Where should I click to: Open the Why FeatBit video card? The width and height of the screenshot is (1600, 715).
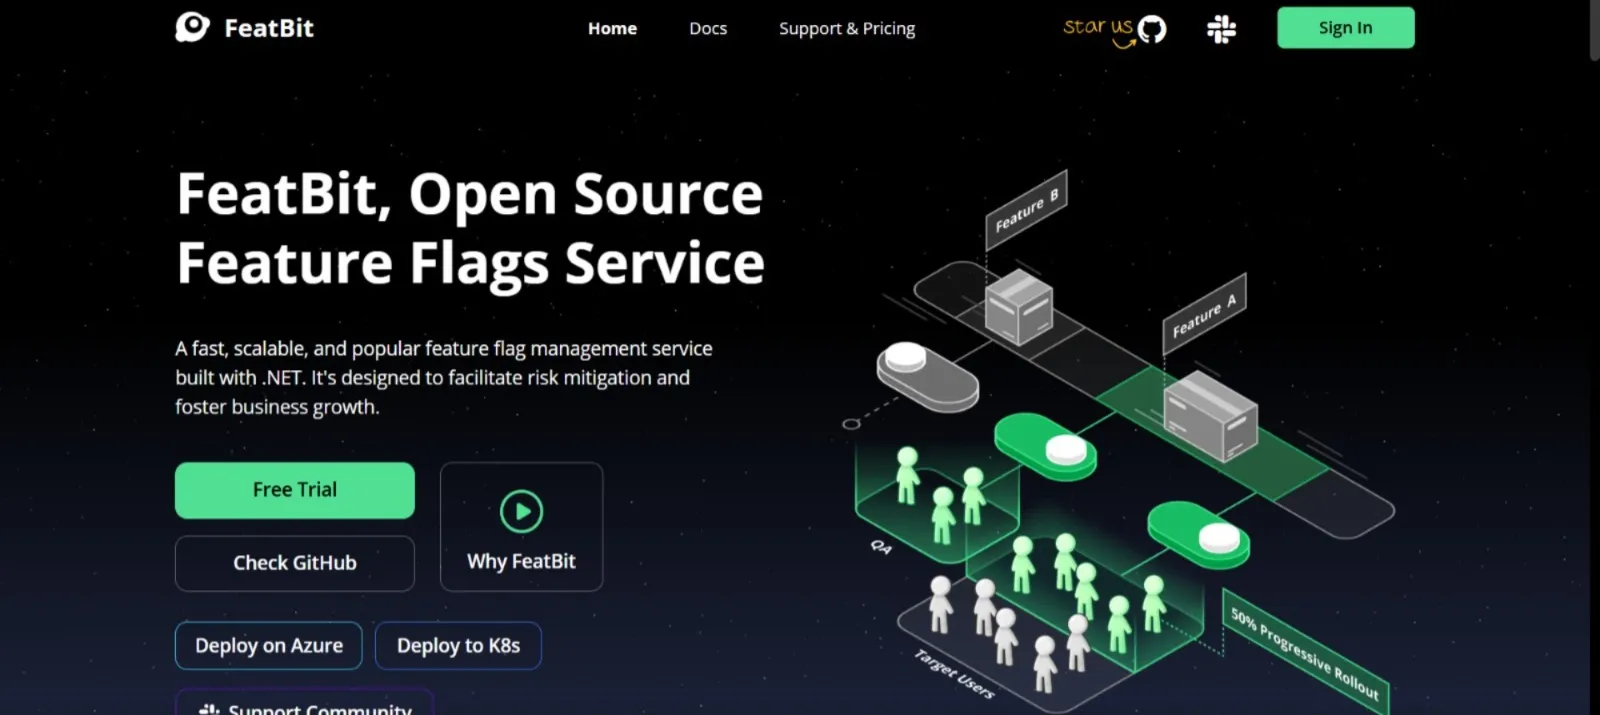coord(521,527)
